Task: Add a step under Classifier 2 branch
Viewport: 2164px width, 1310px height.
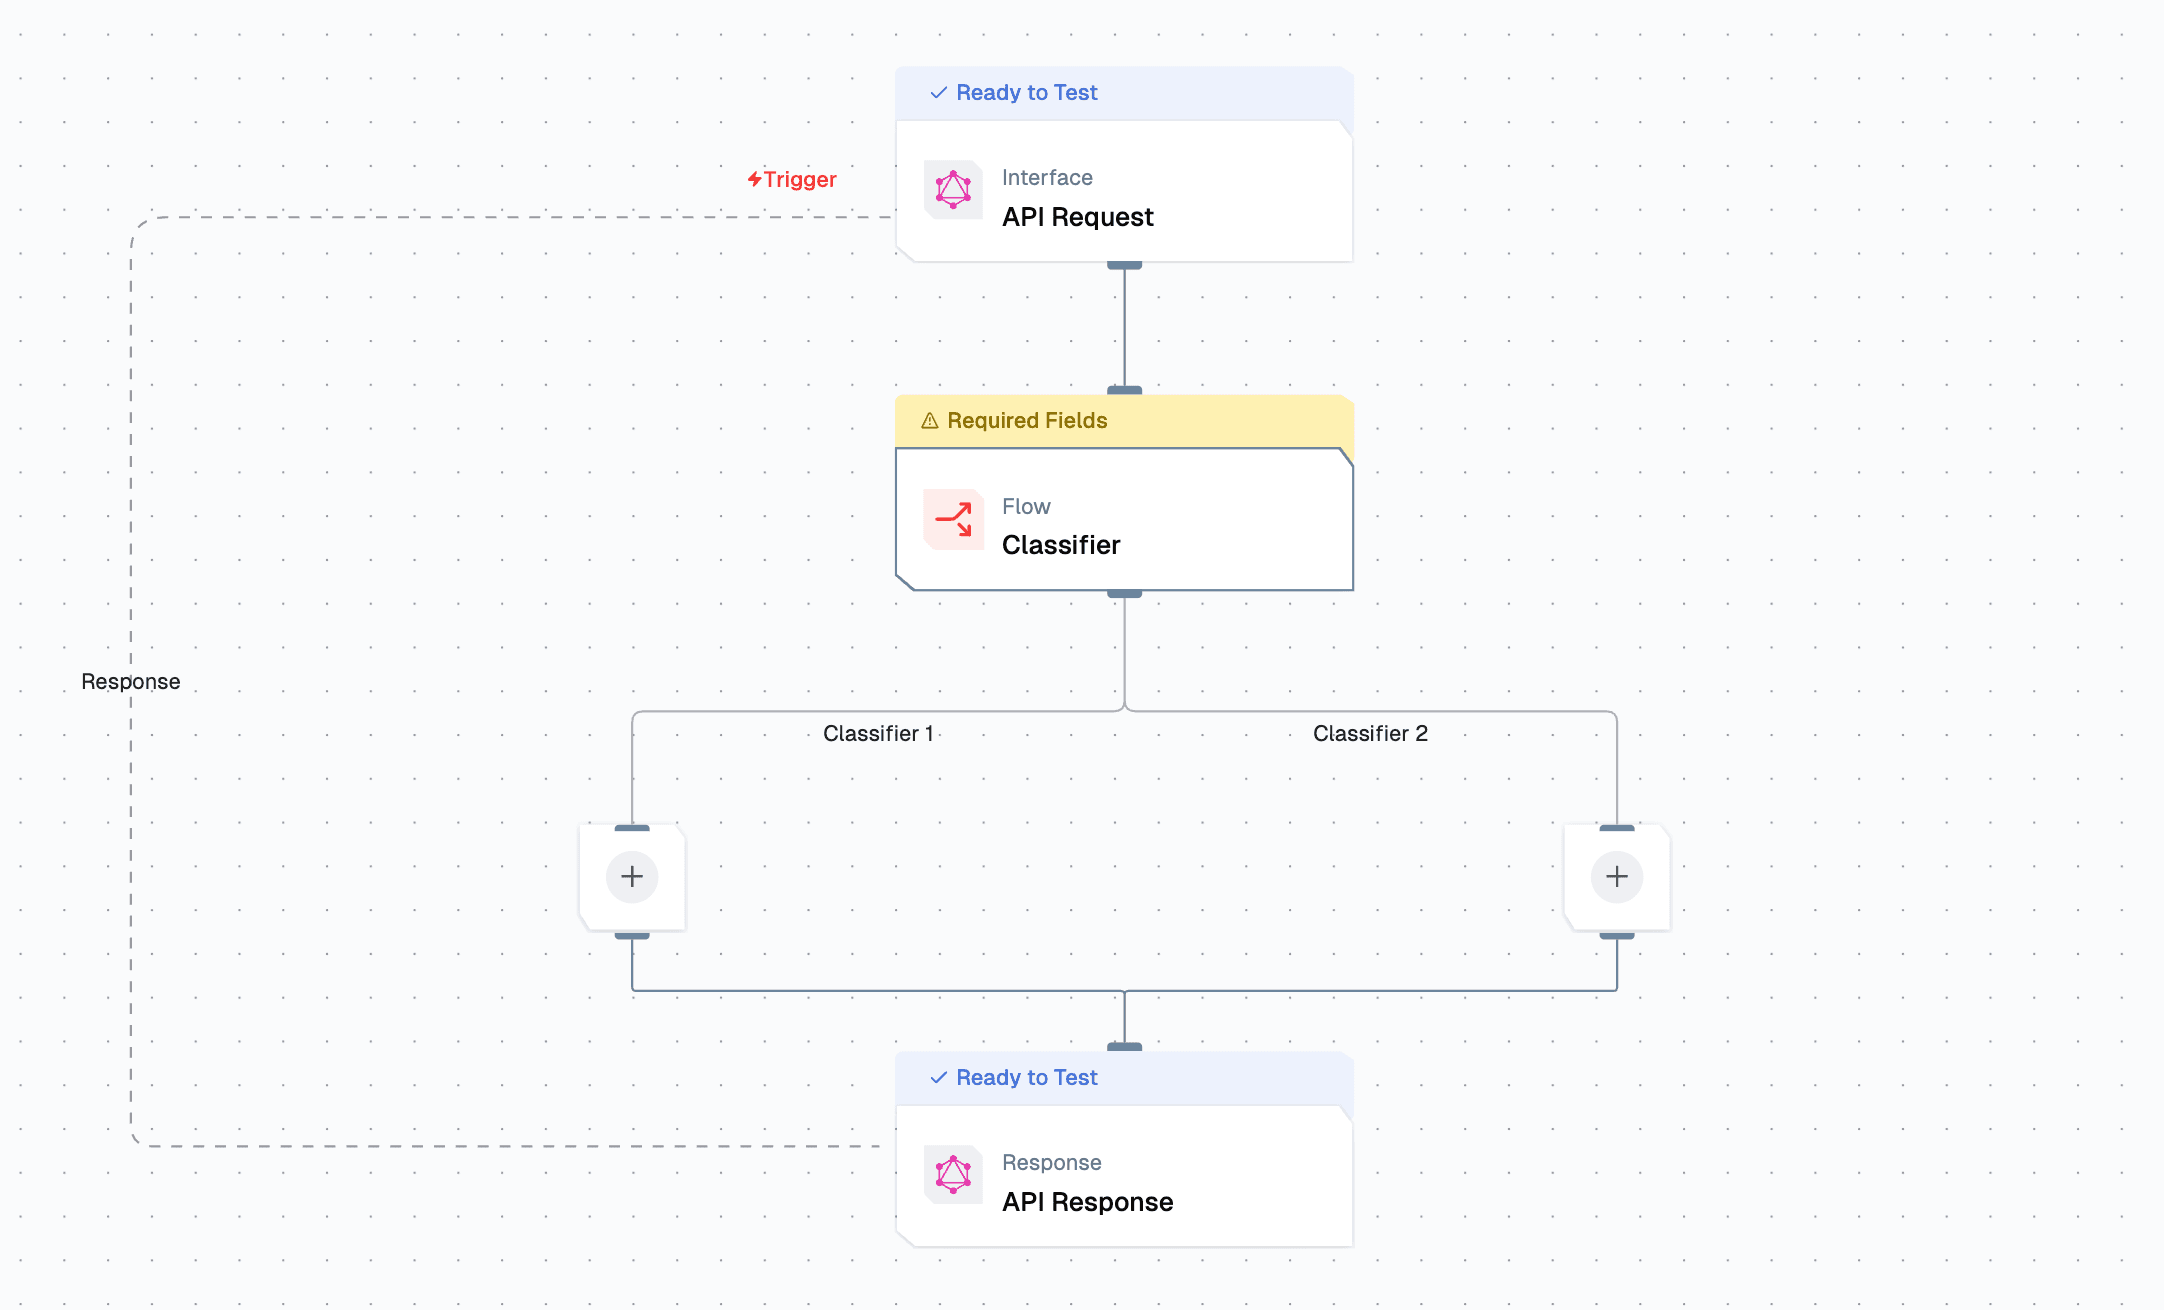Action: click(1617, 877)
